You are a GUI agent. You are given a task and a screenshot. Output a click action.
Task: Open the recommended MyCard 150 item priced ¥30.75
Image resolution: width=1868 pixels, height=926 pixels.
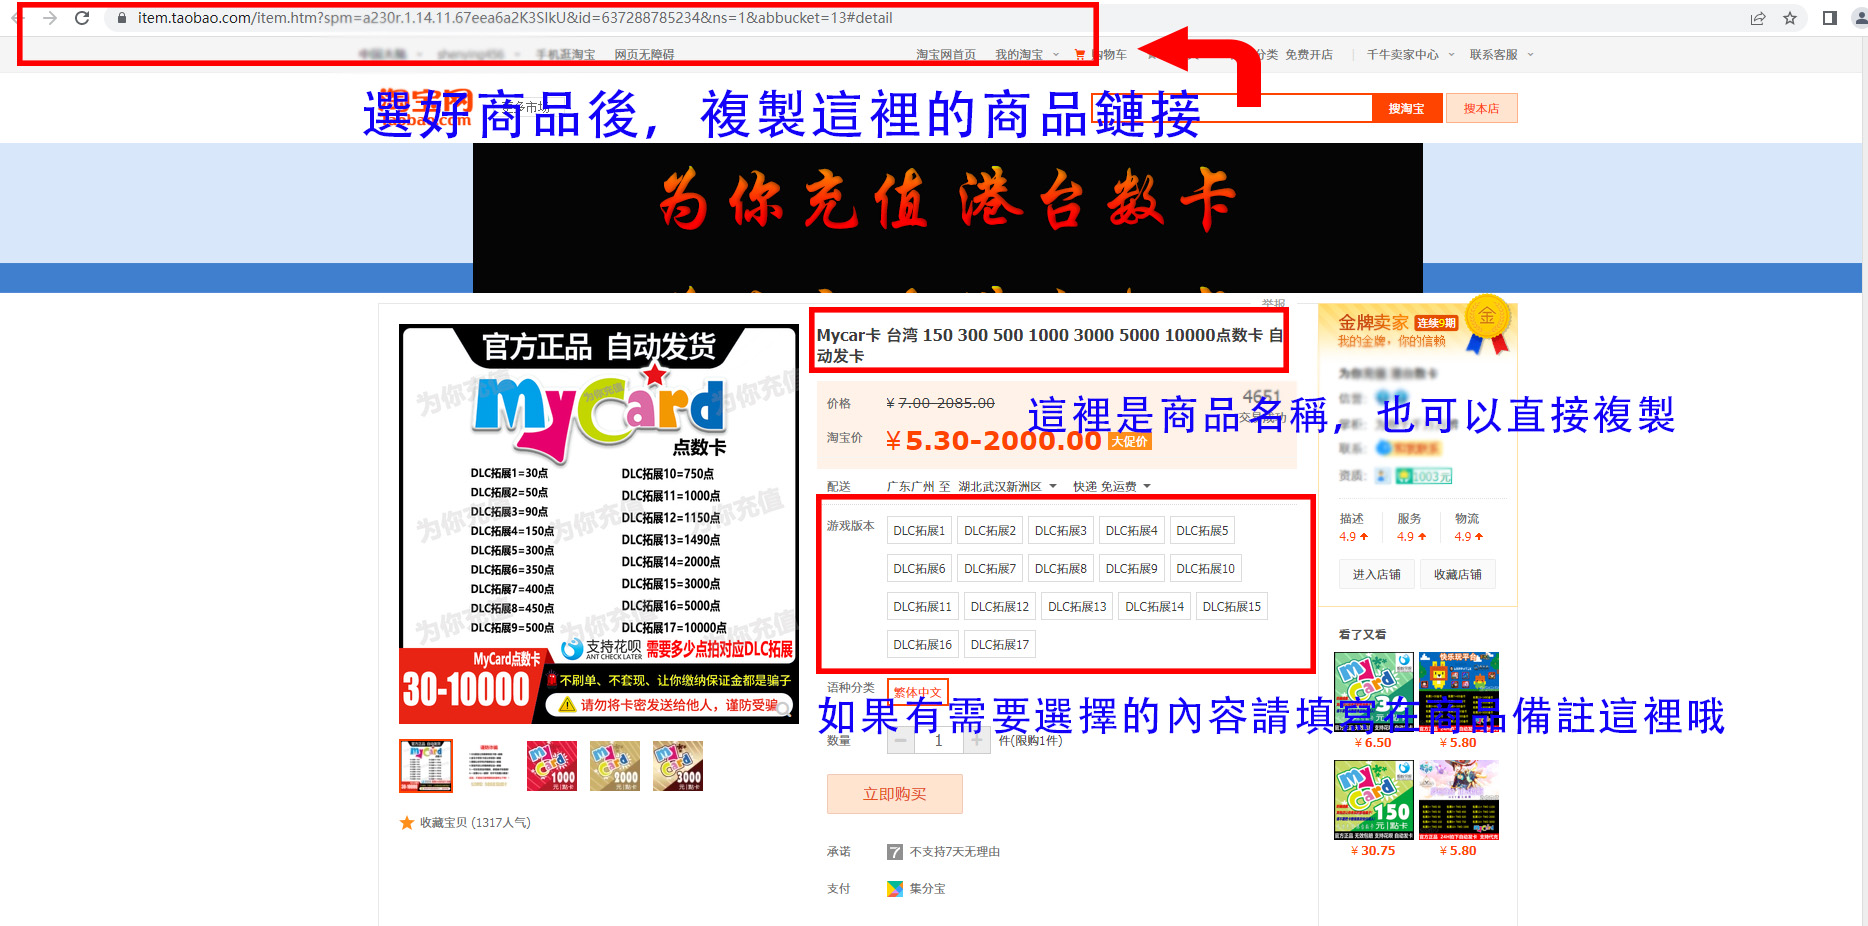1373,800
